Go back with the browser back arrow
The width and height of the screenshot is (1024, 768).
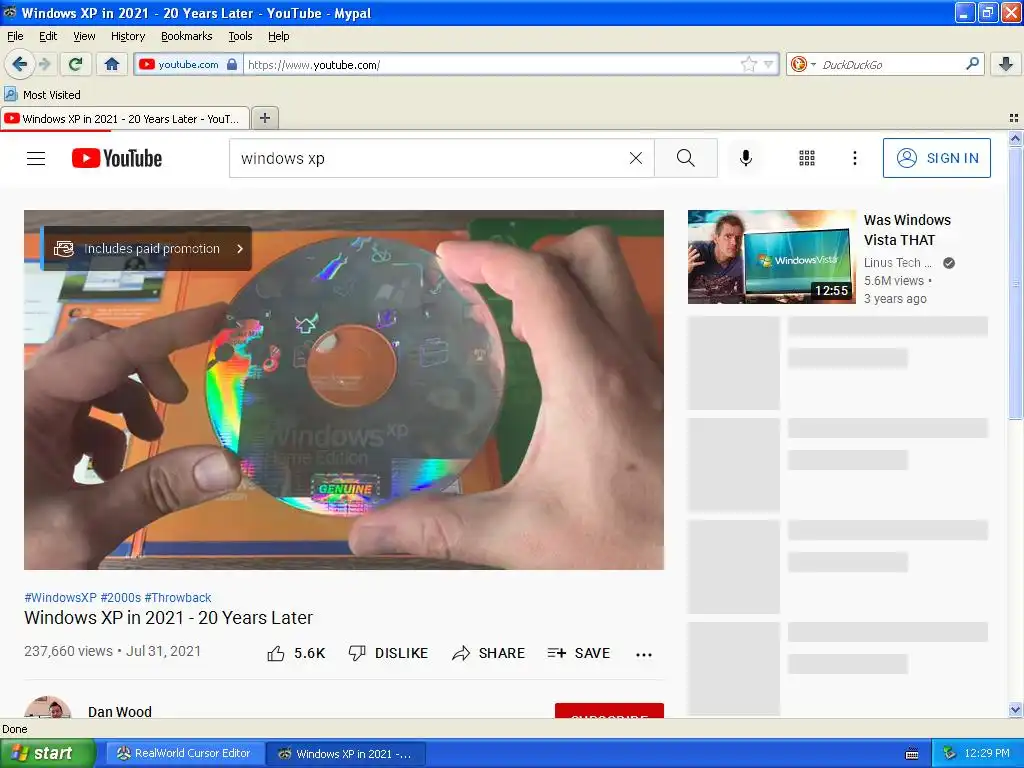coord(19,64)
